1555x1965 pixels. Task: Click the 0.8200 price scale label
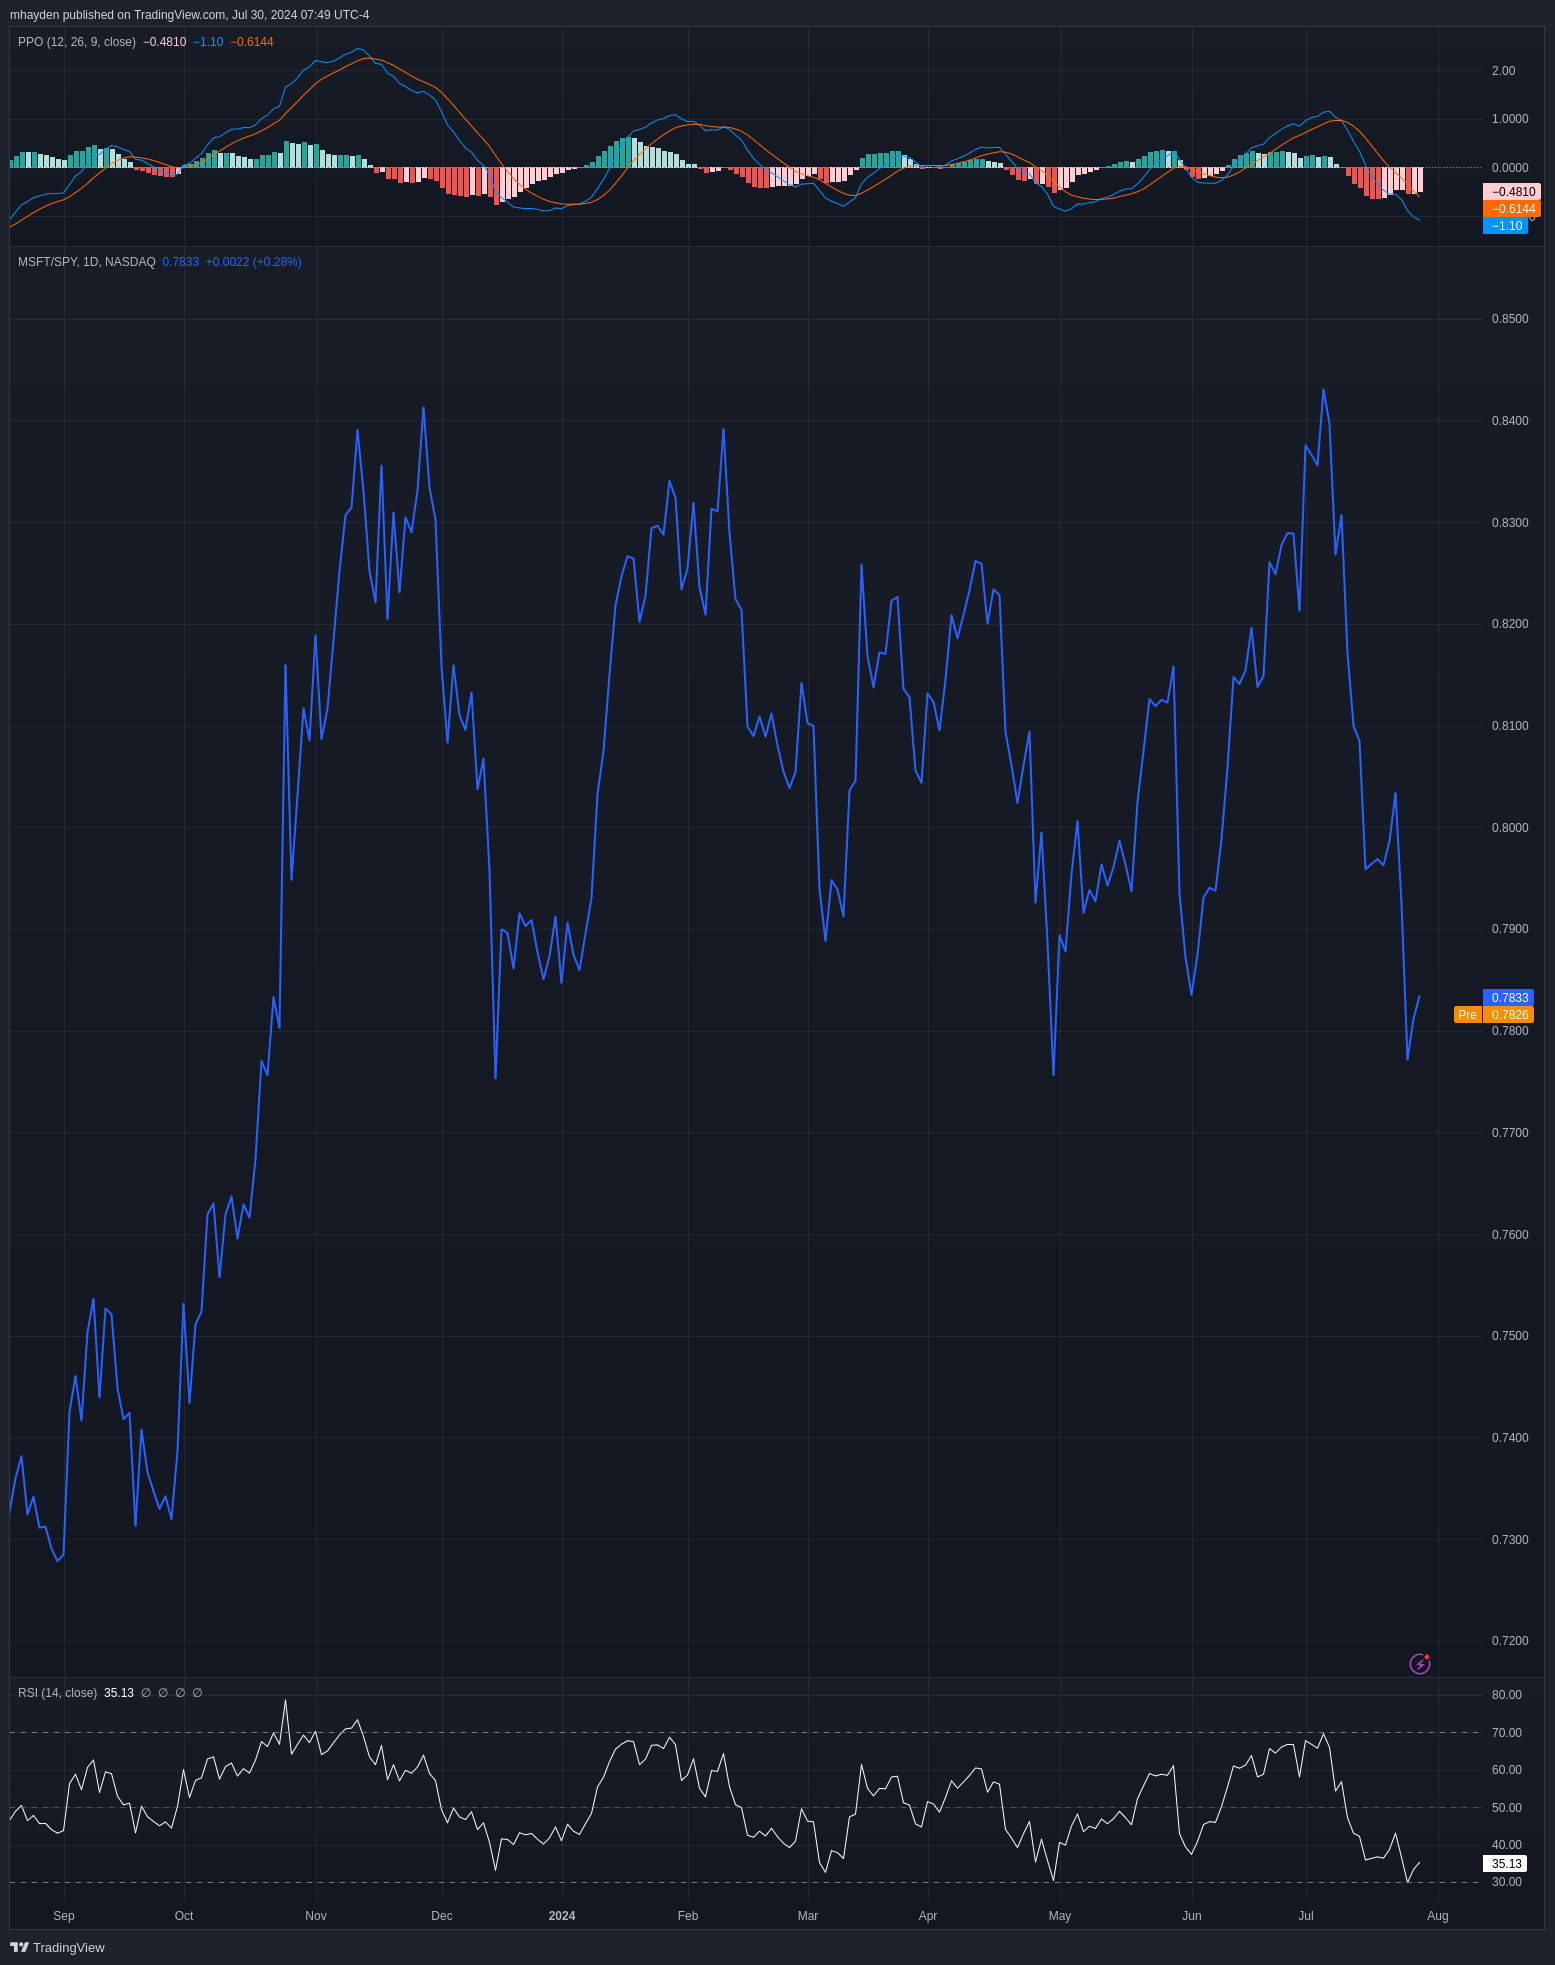(1510, 624)
